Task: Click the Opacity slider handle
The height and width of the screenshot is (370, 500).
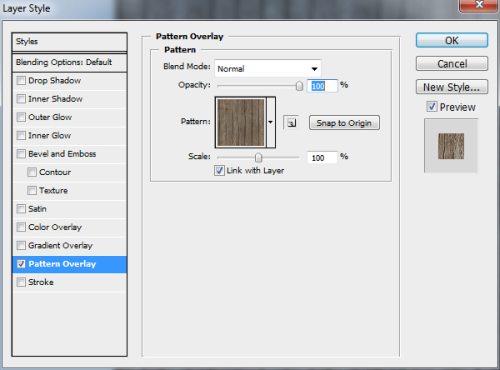Action: [x=299, y=86]
